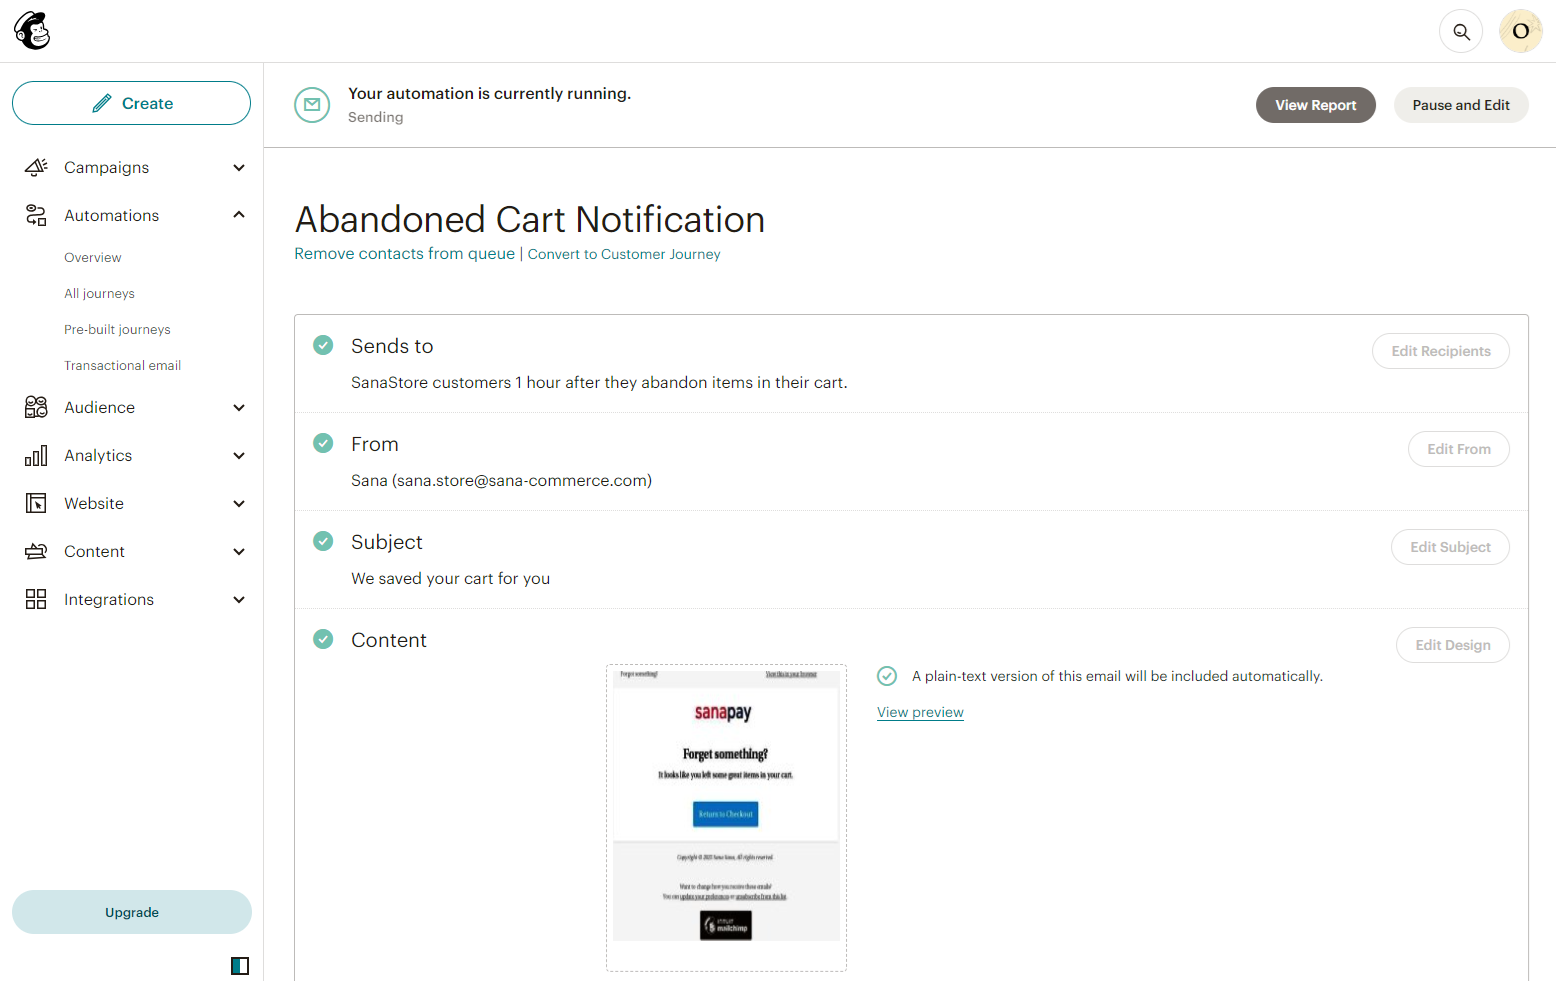
Task: Expand the Audience menu chevron
Action: [x=239, y=407]
